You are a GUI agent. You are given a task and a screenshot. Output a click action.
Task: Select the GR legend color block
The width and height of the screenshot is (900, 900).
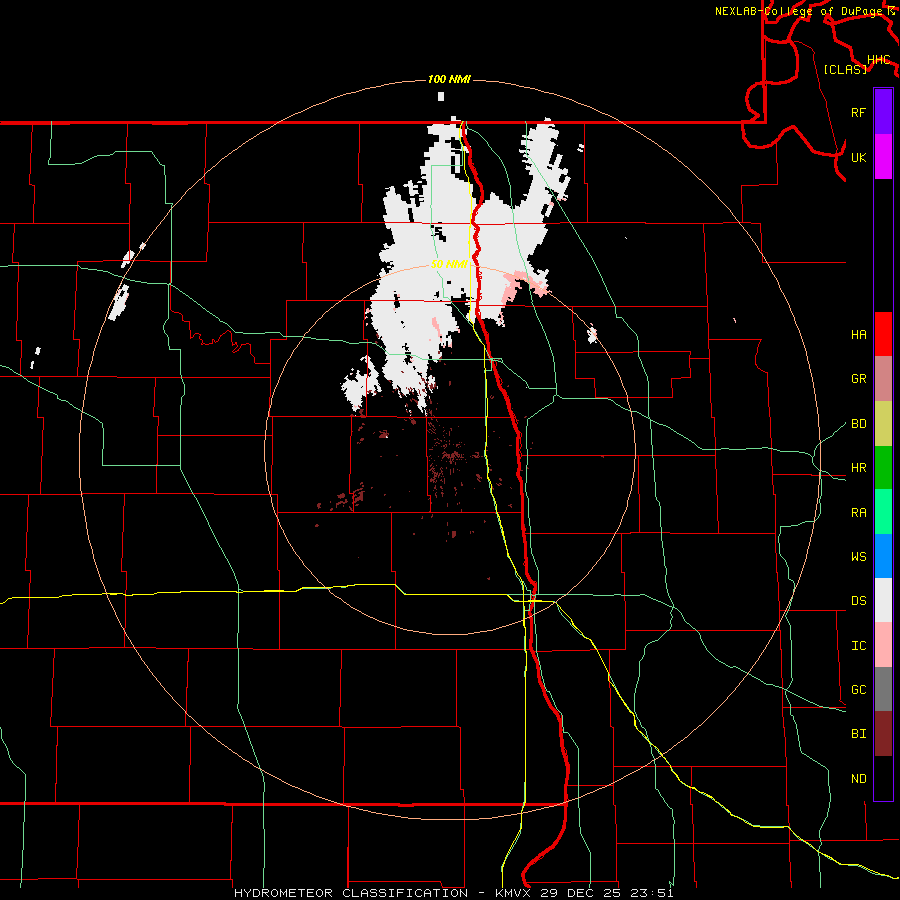click(883, 379)
